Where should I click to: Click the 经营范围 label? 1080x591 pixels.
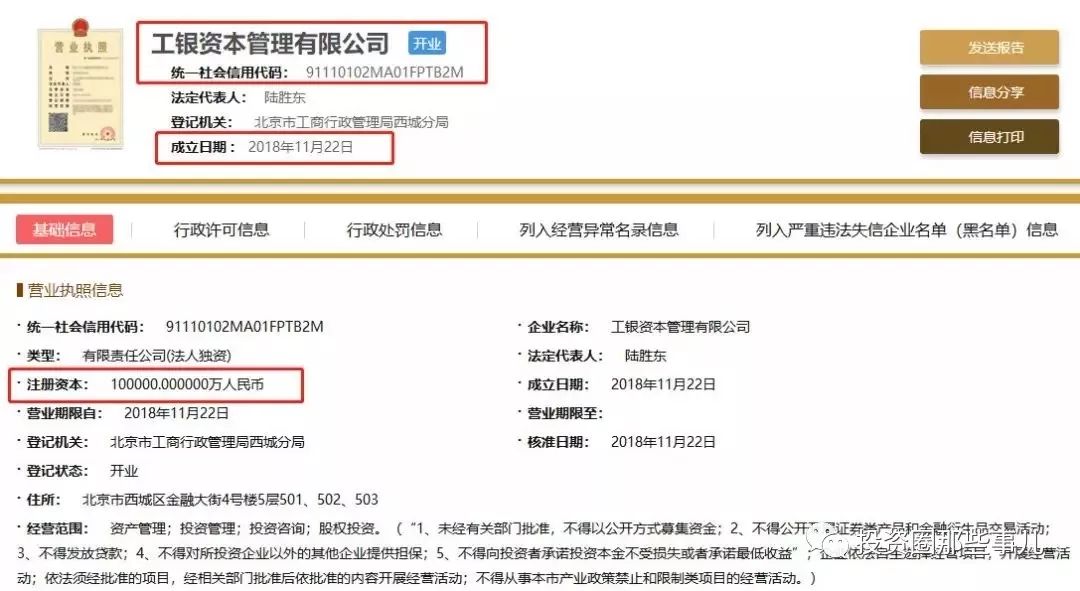(58, 528)
